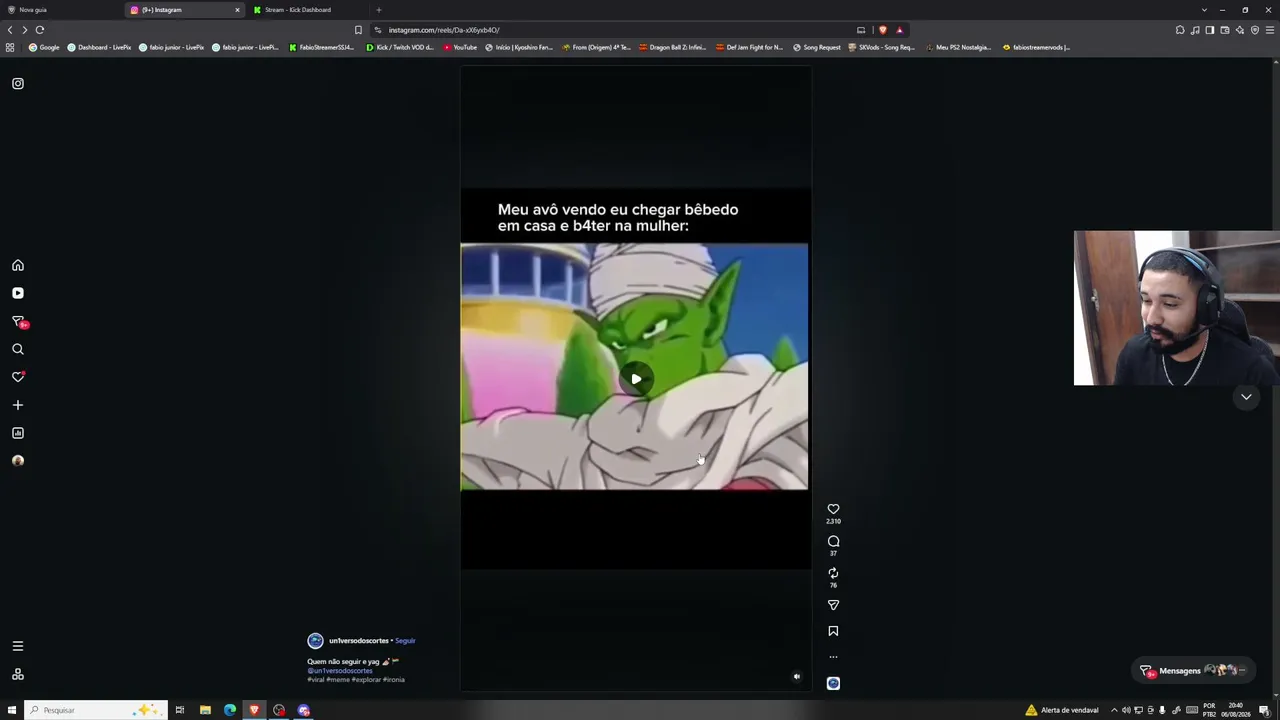Image resolution: width=1280 pixels, height=720 pixels.
Task: Open the sidebar Messages icon with red badge
Action: (x=18, y=321)
